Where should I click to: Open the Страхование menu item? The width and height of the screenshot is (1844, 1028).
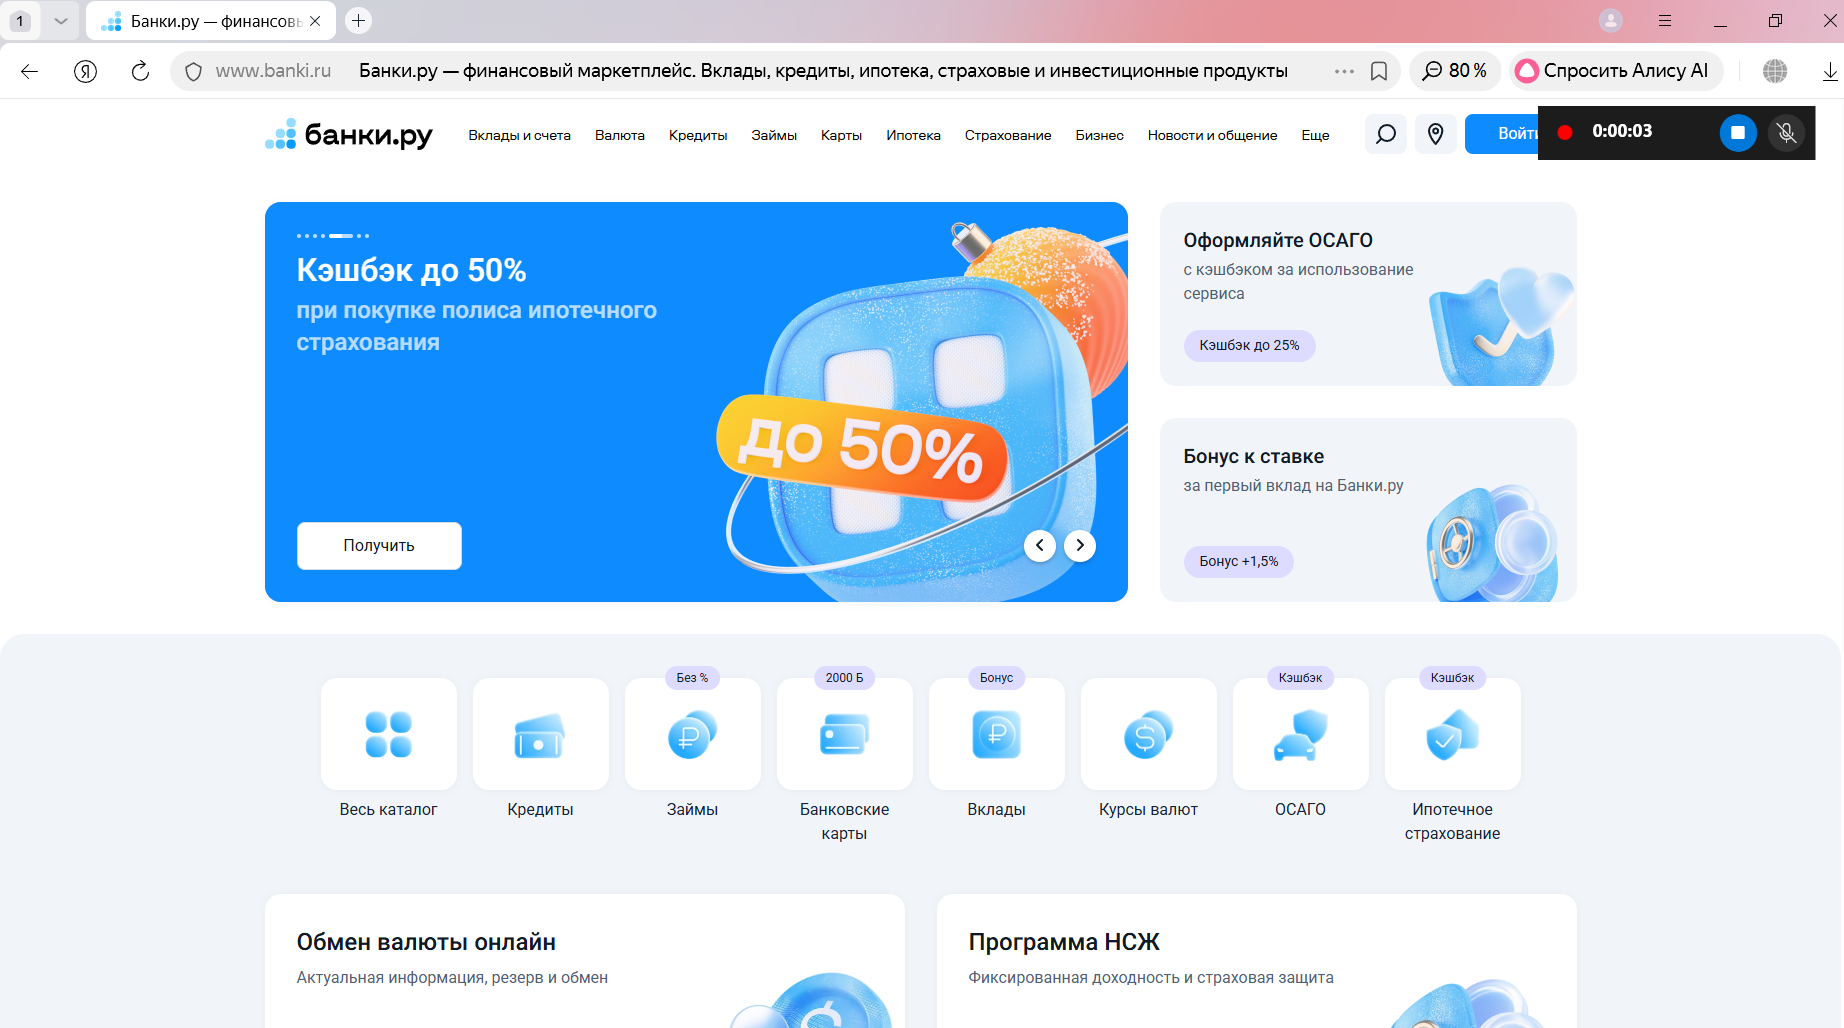coord(1007,135)
